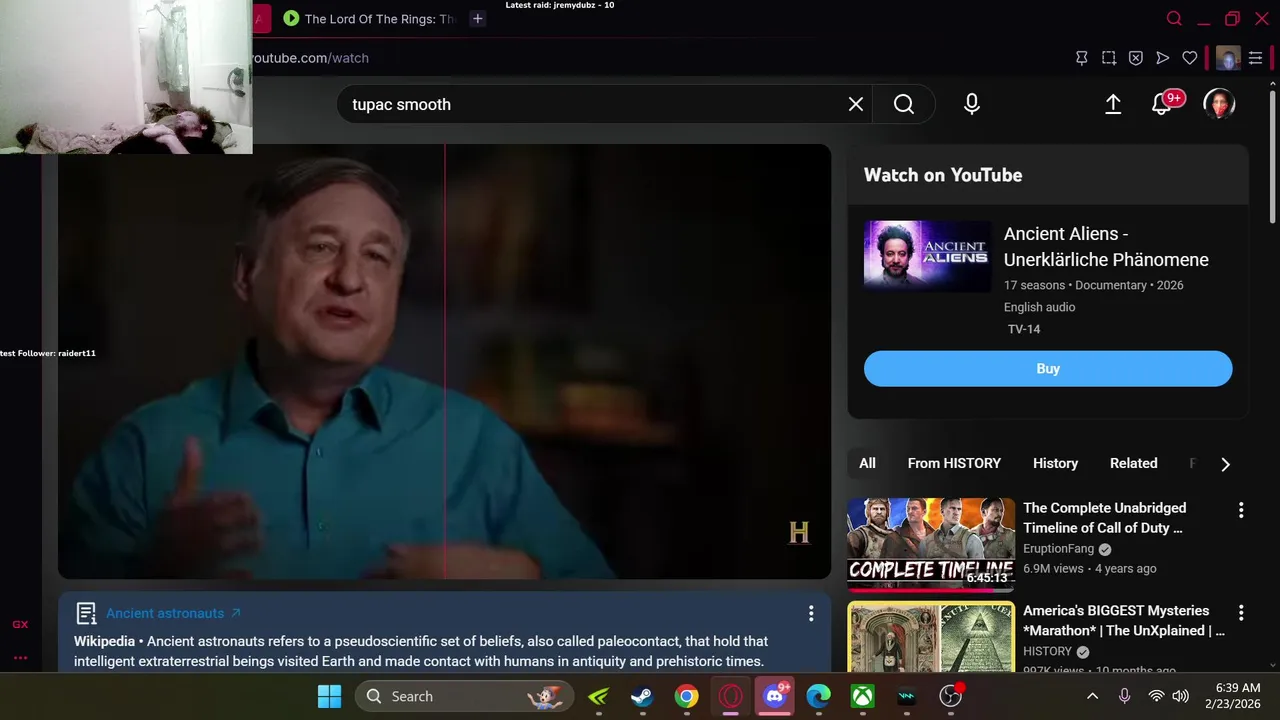Click the 'Watch on YouTube' heading
This screenshot has width=1280, height=720.
(943, 175)
